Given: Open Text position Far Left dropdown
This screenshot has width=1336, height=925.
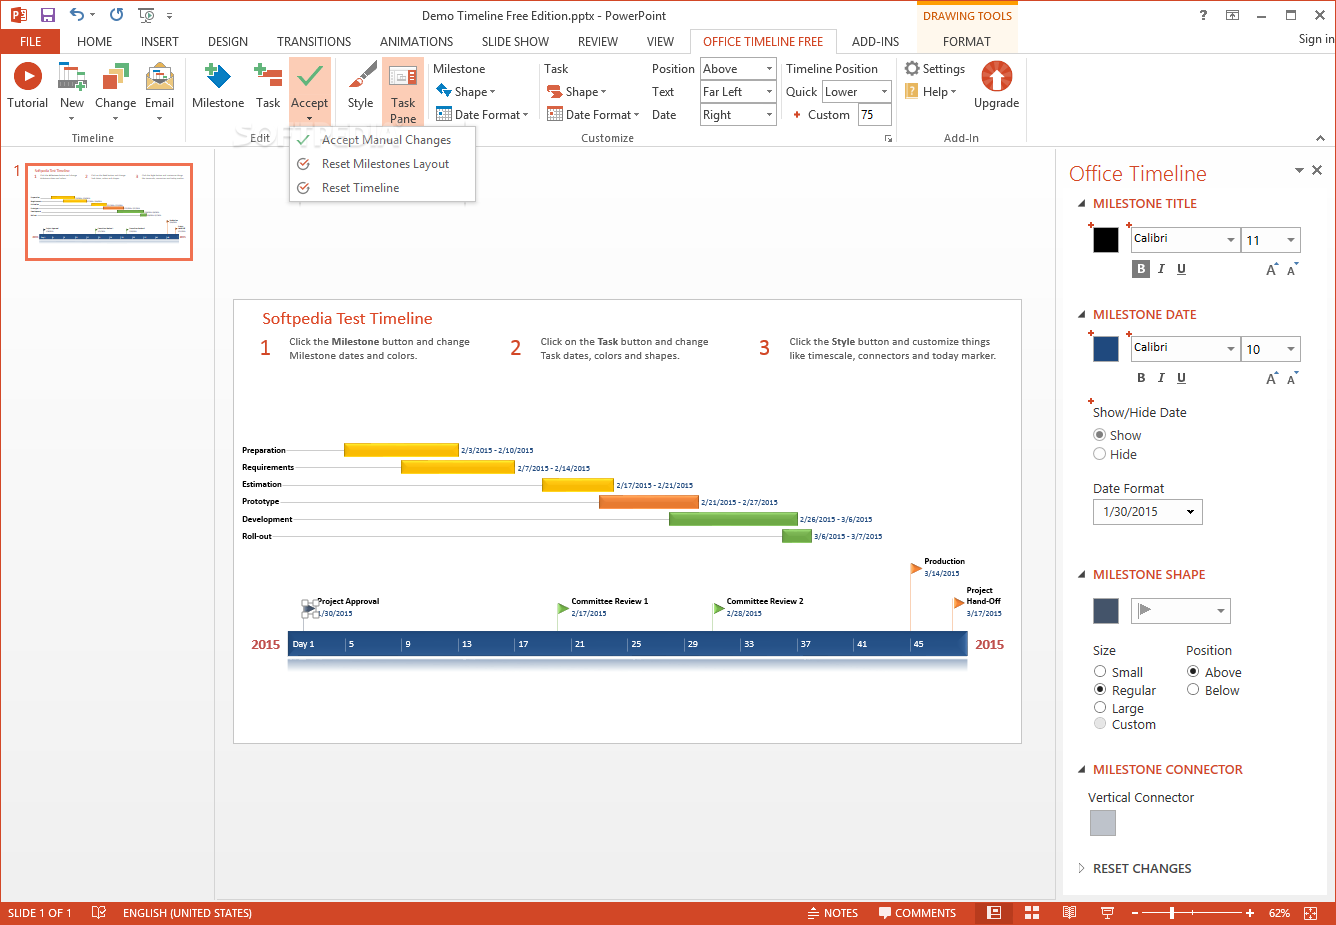Looking at the screenshot, I should point(738,92).
